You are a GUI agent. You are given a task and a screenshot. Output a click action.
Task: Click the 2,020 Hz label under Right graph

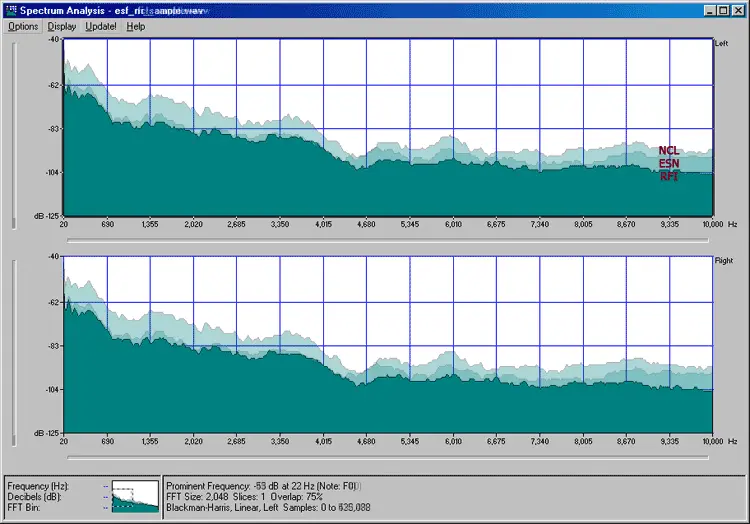point(193,441)
